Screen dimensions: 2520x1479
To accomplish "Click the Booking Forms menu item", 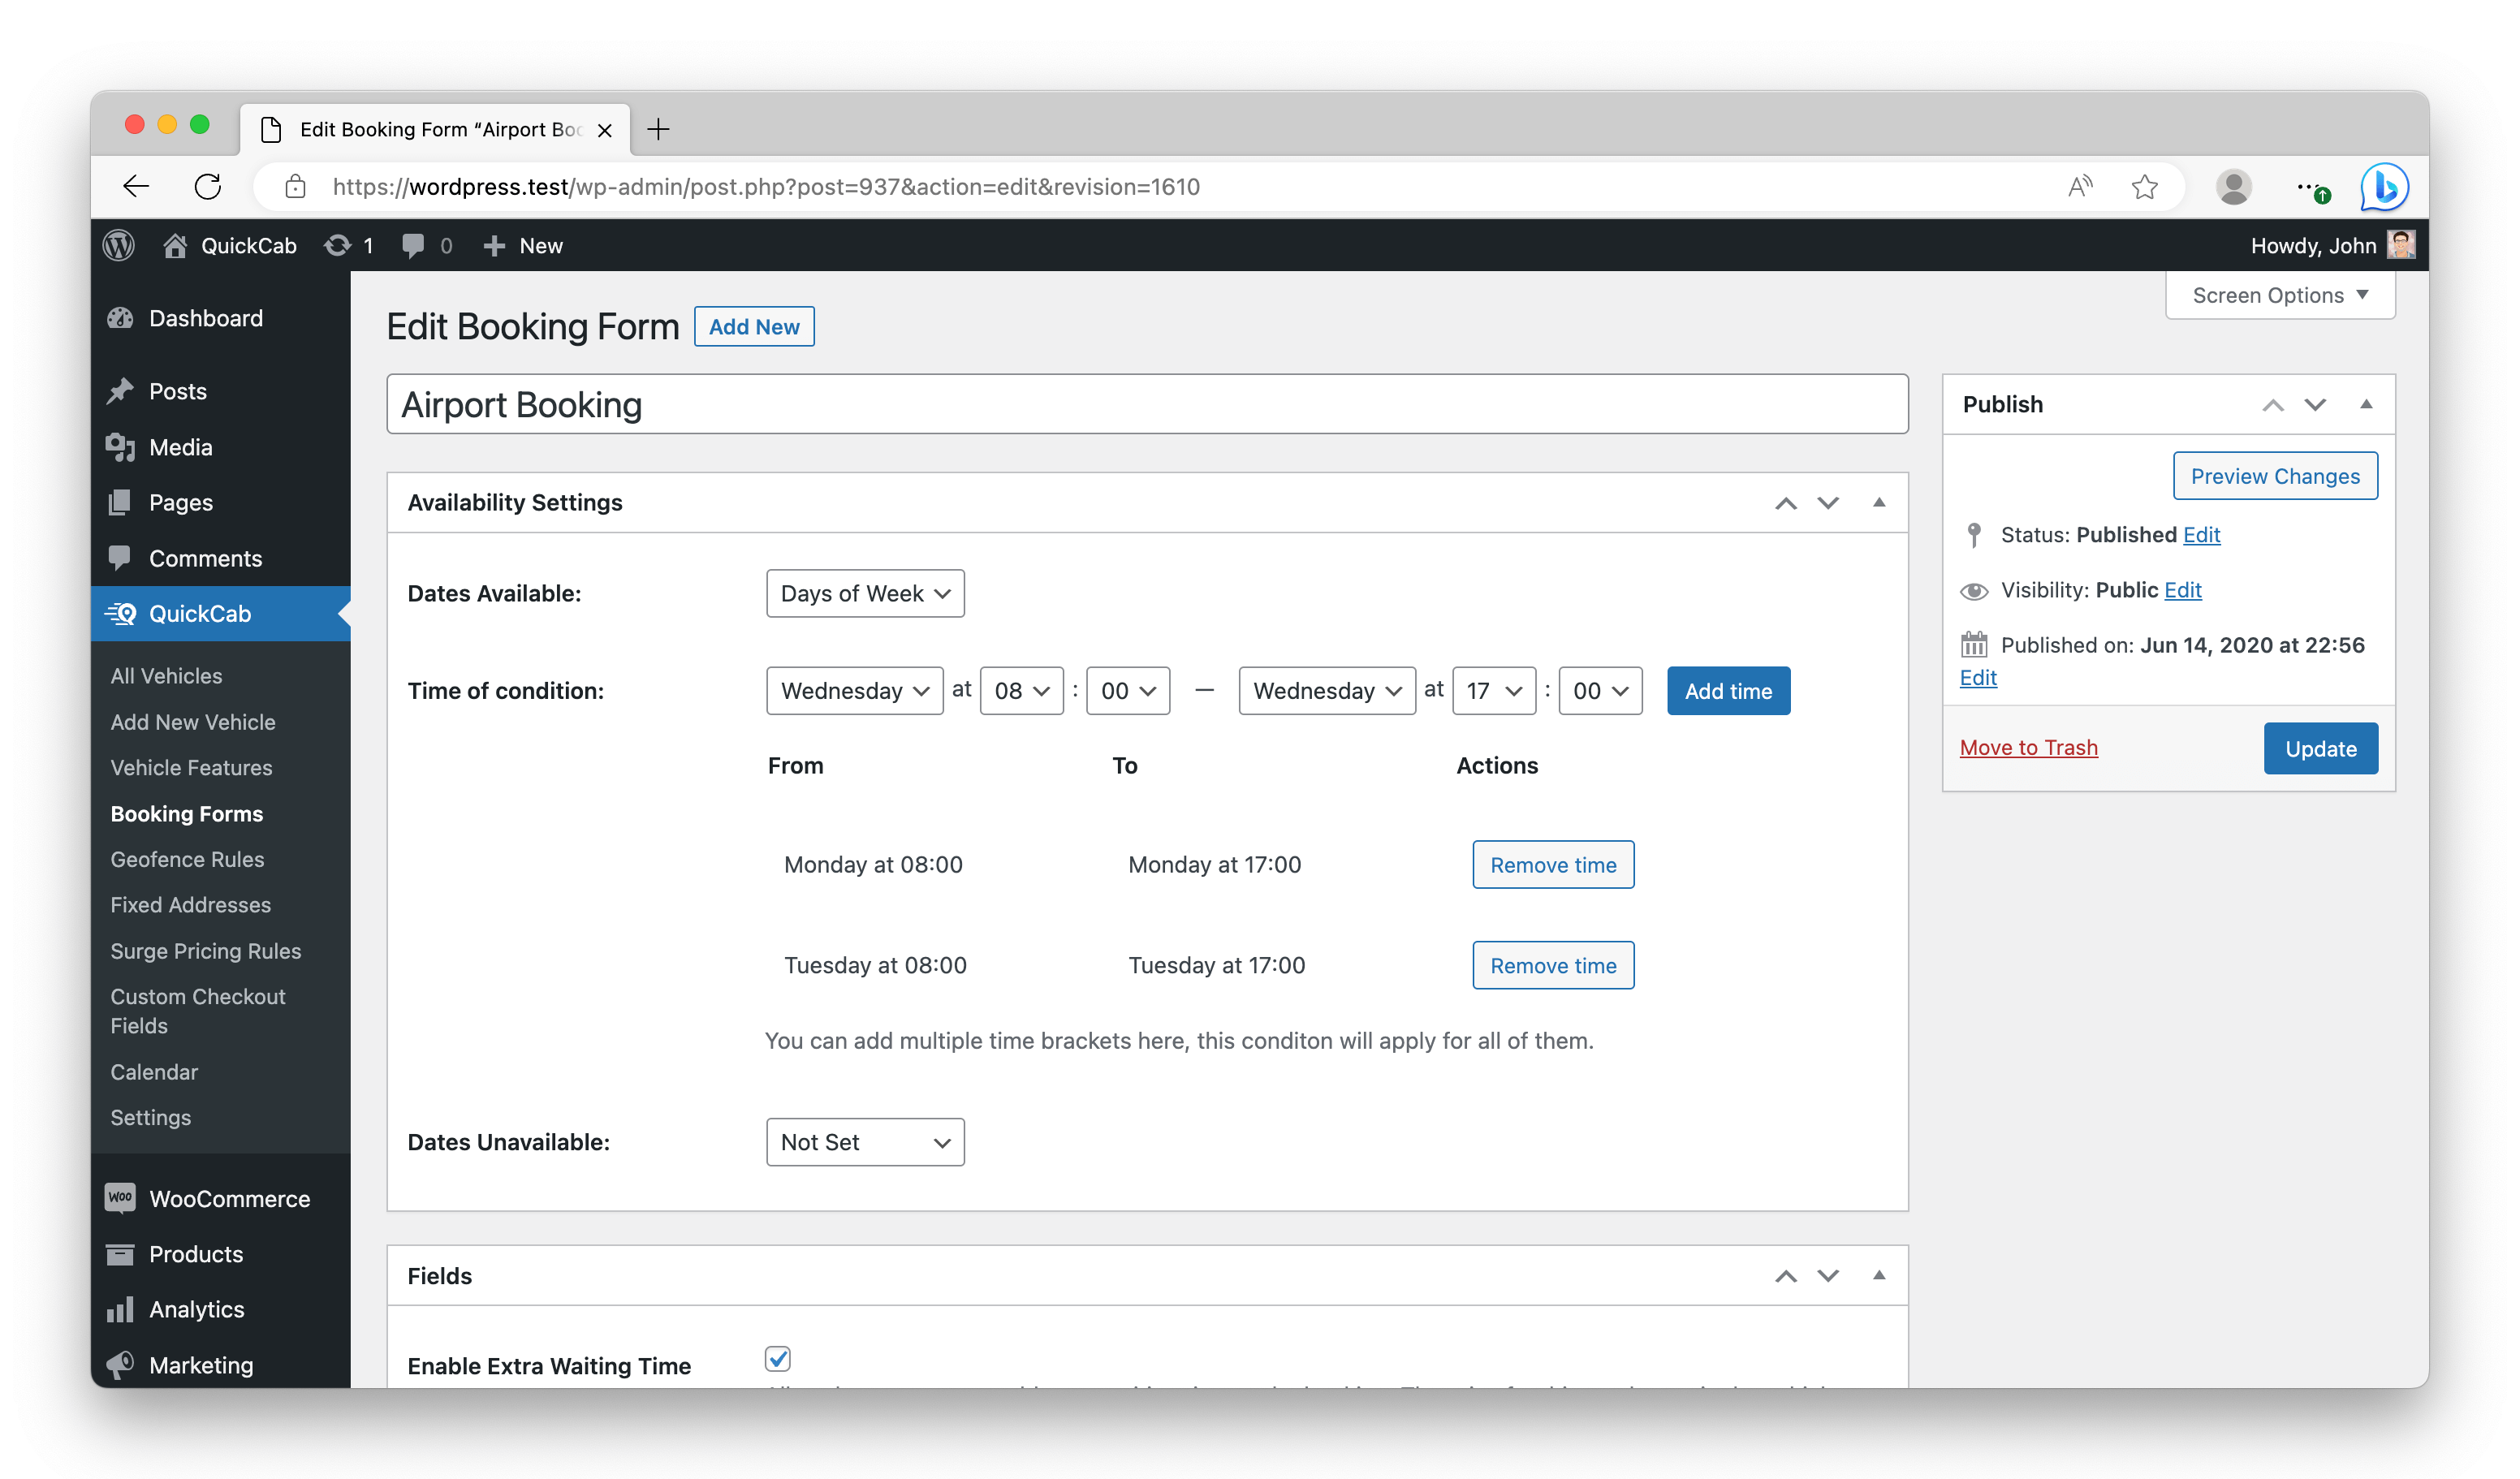I will click(187, 812).
